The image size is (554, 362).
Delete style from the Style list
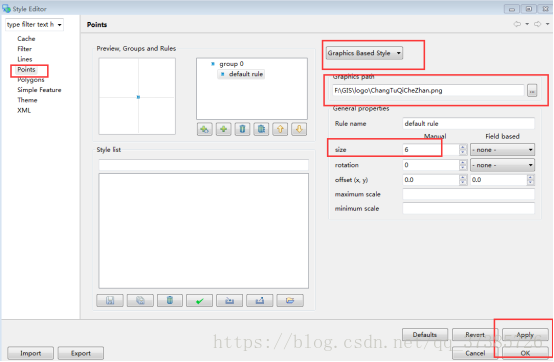tap(170, 301)
